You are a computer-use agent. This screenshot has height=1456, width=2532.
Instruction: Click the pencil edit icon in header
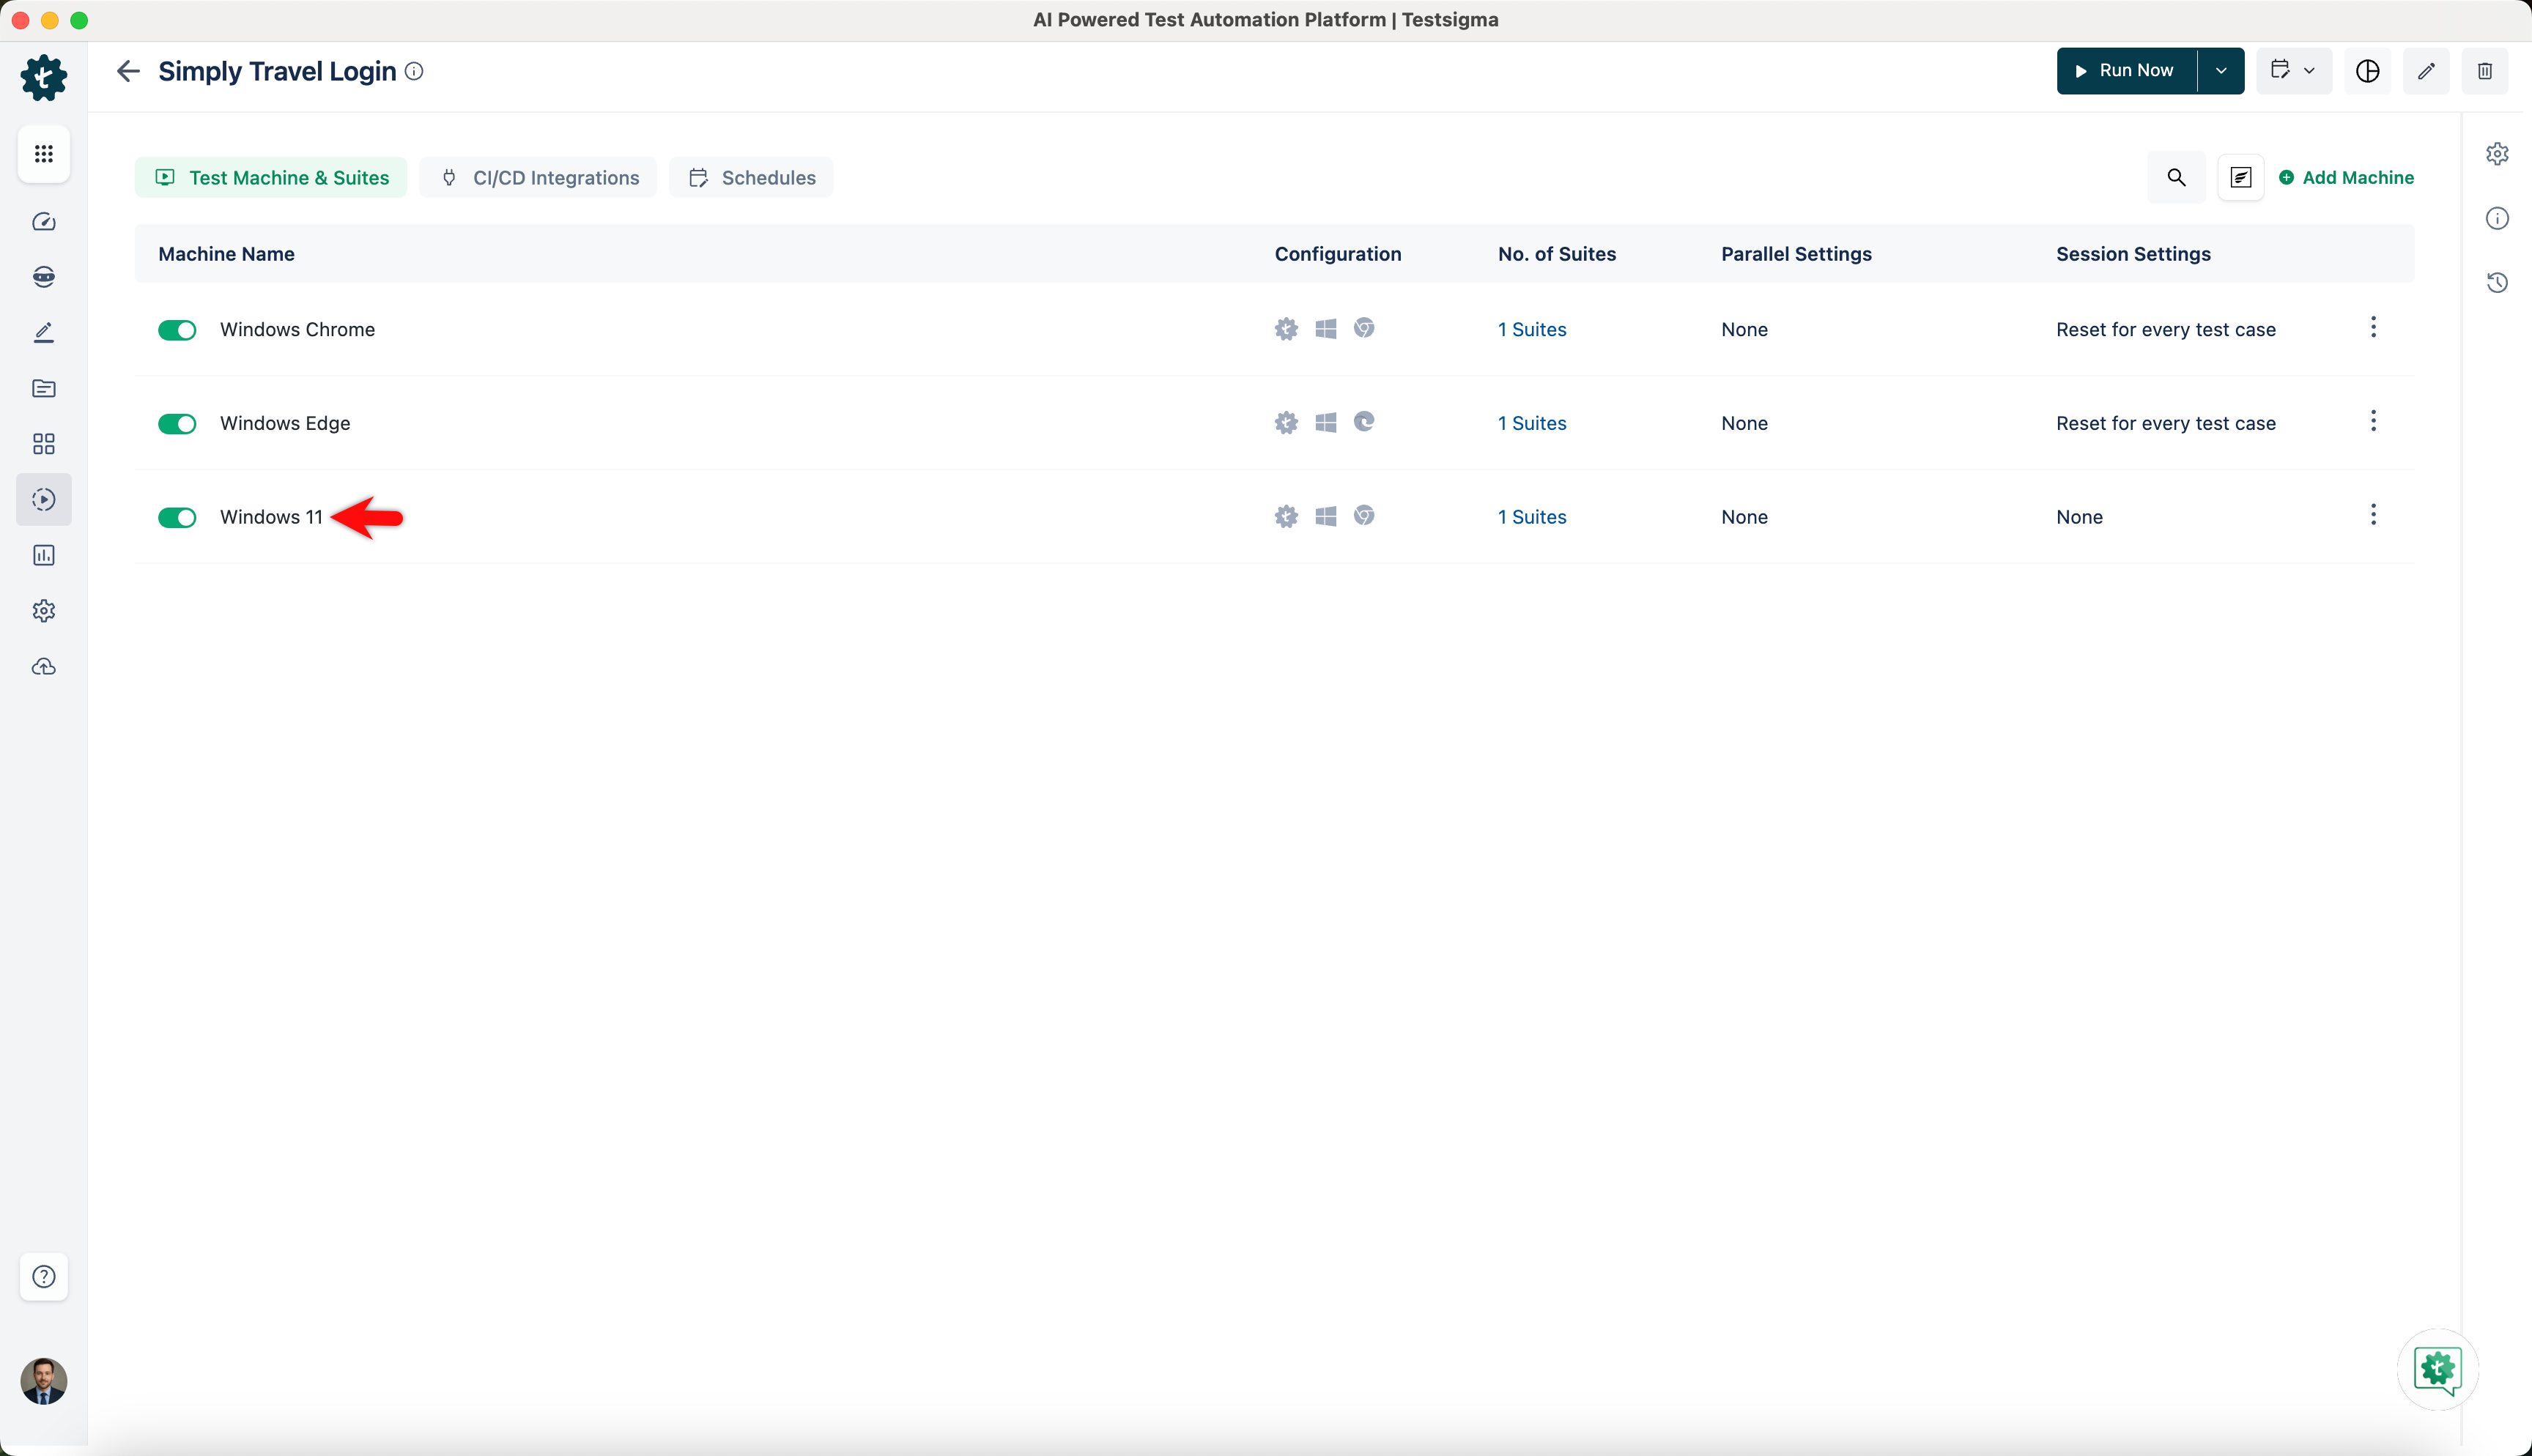[x=2426, y=71]
